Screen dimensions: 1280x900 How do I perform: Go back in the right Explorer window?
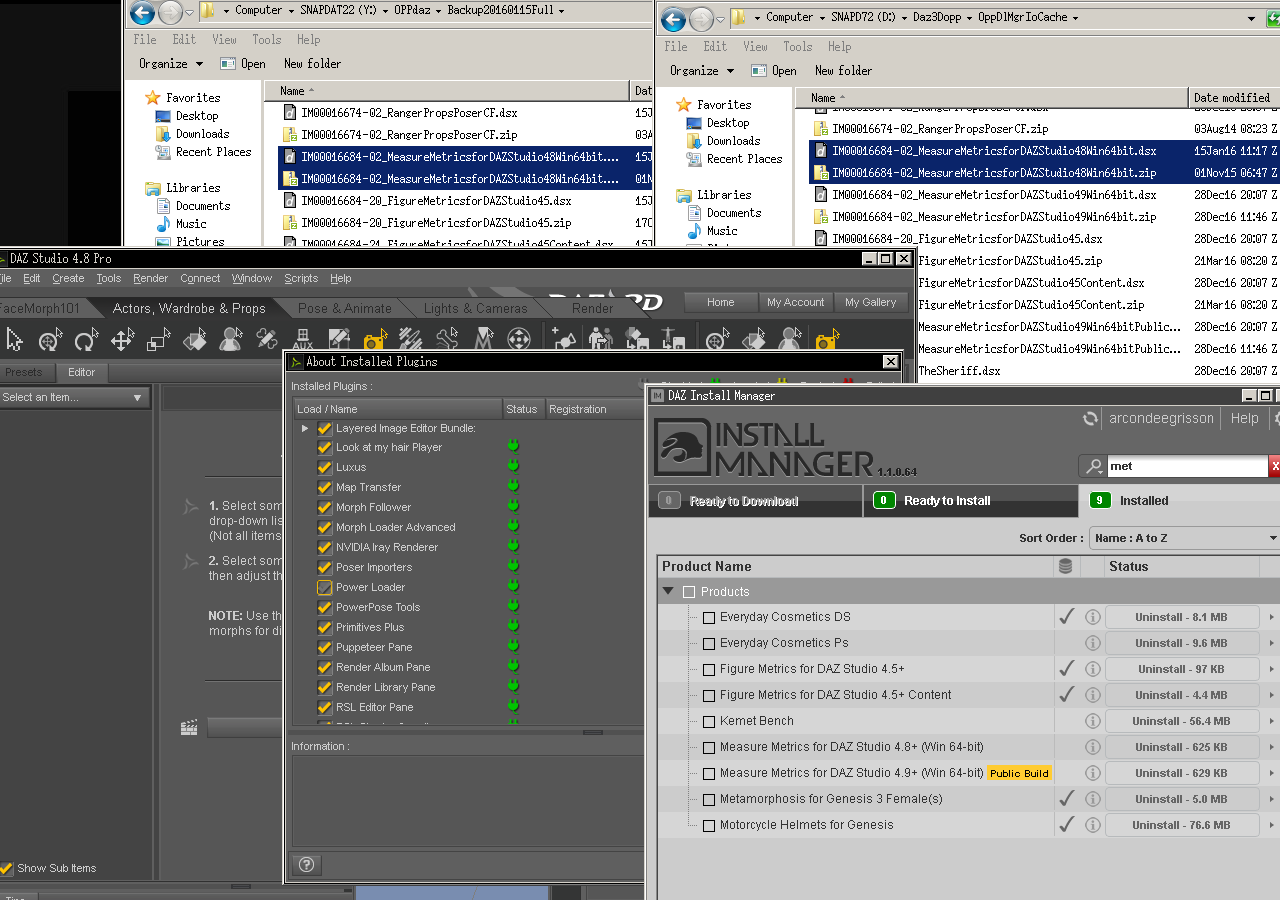pyautogui.click(x=674, y=18)
